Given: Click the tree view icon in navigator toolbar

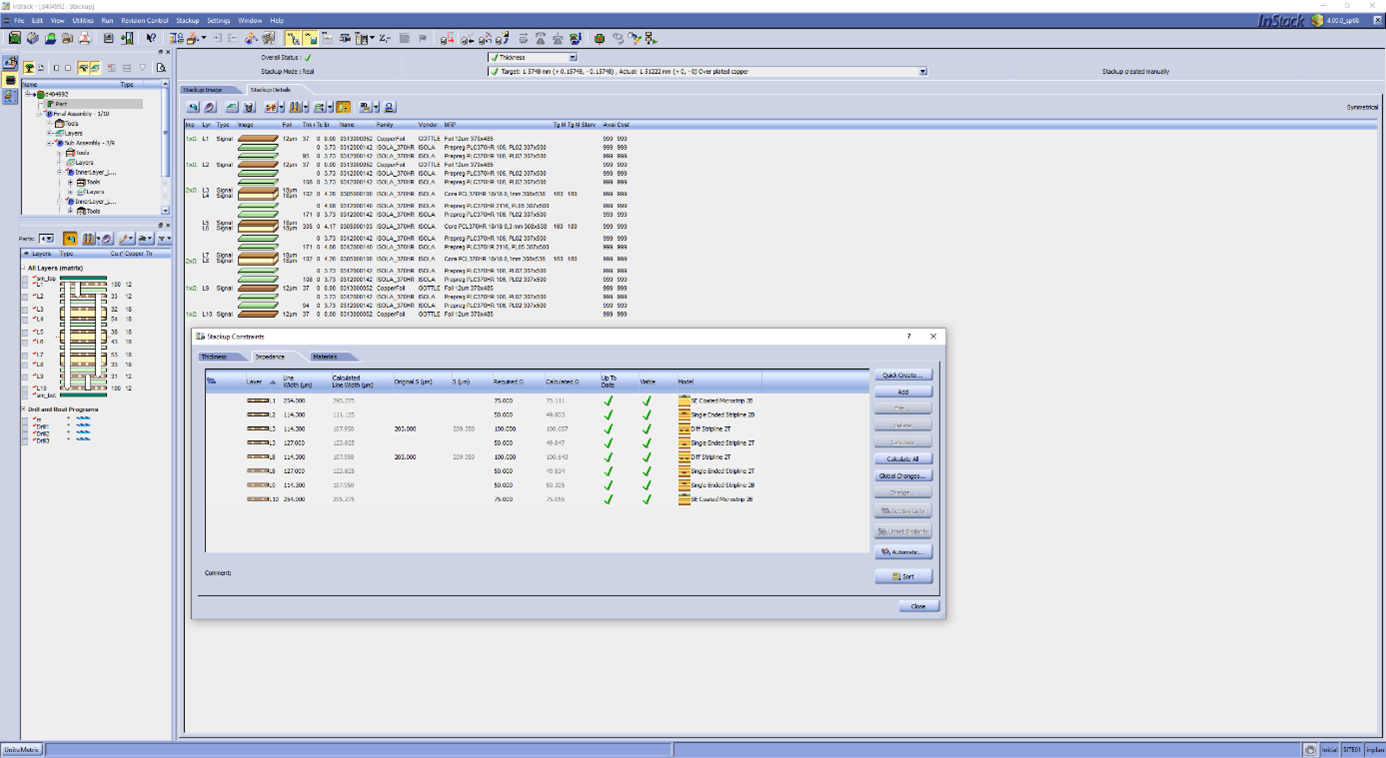Looking at the screenshot, I should (29, 68).
